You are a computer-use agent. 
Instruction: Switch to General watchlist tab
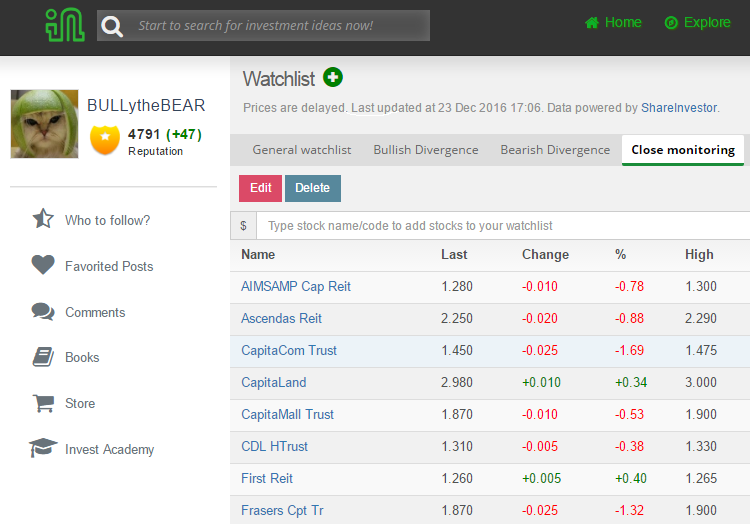click(302, 150)
